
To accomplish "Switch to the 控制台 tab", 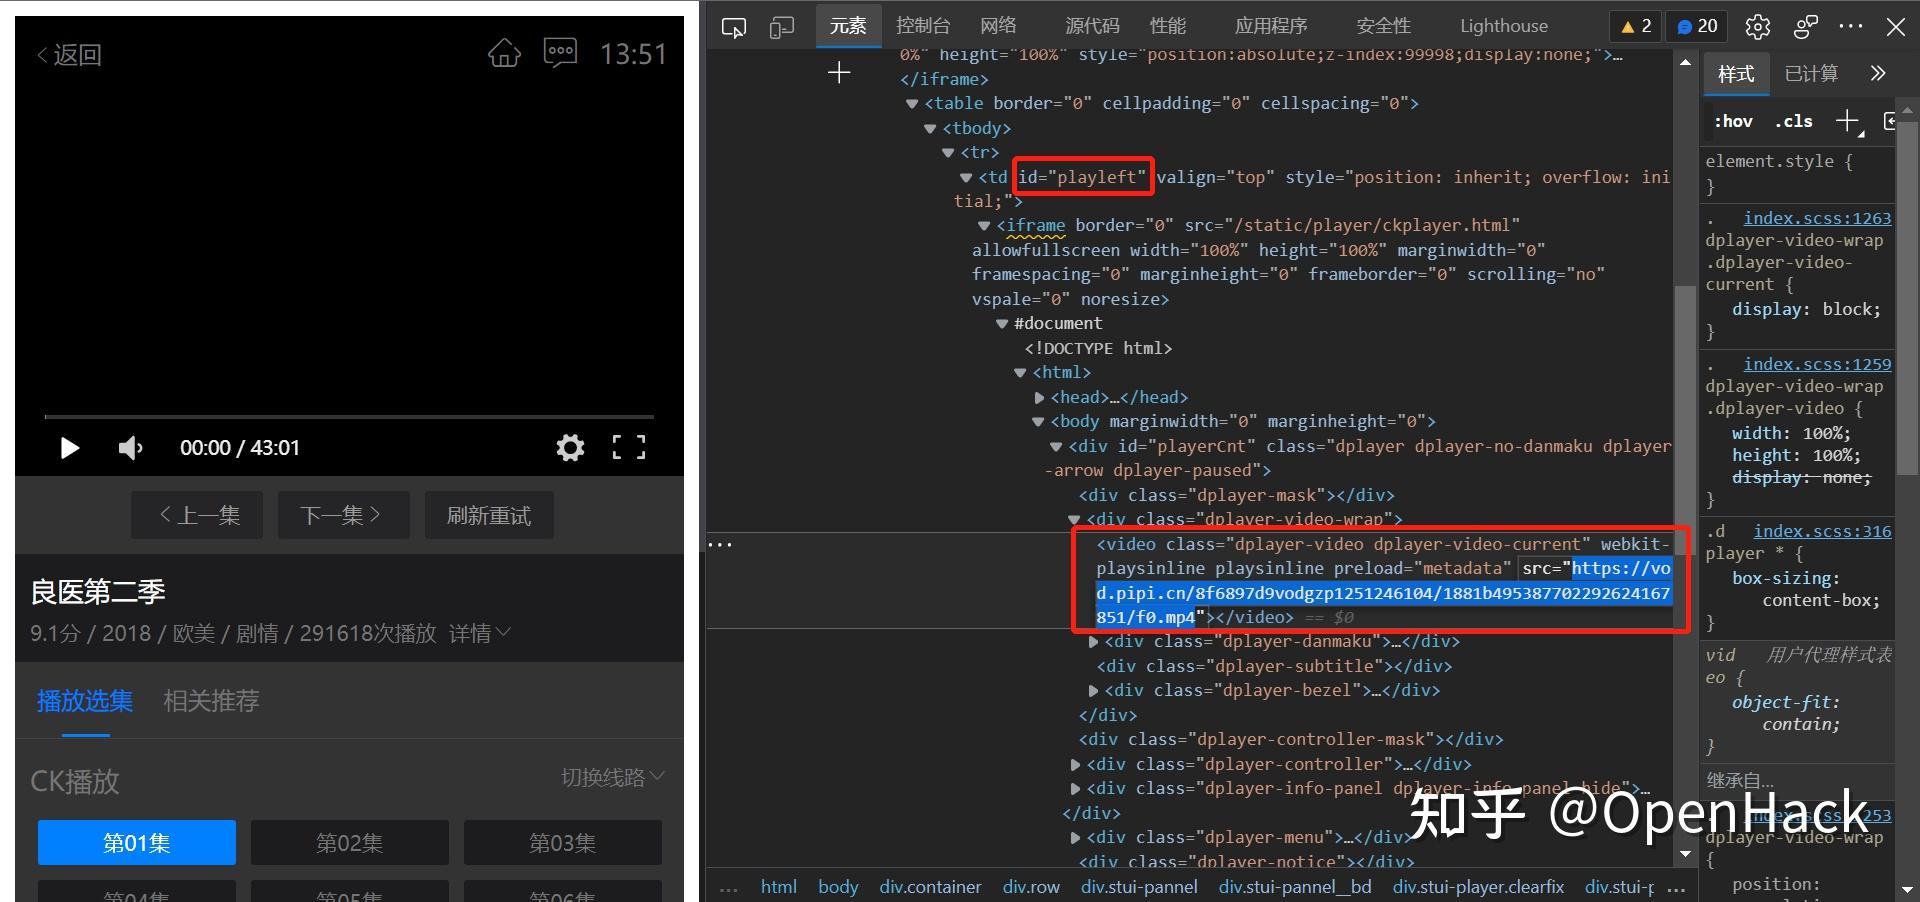I will tap(922, 26).
